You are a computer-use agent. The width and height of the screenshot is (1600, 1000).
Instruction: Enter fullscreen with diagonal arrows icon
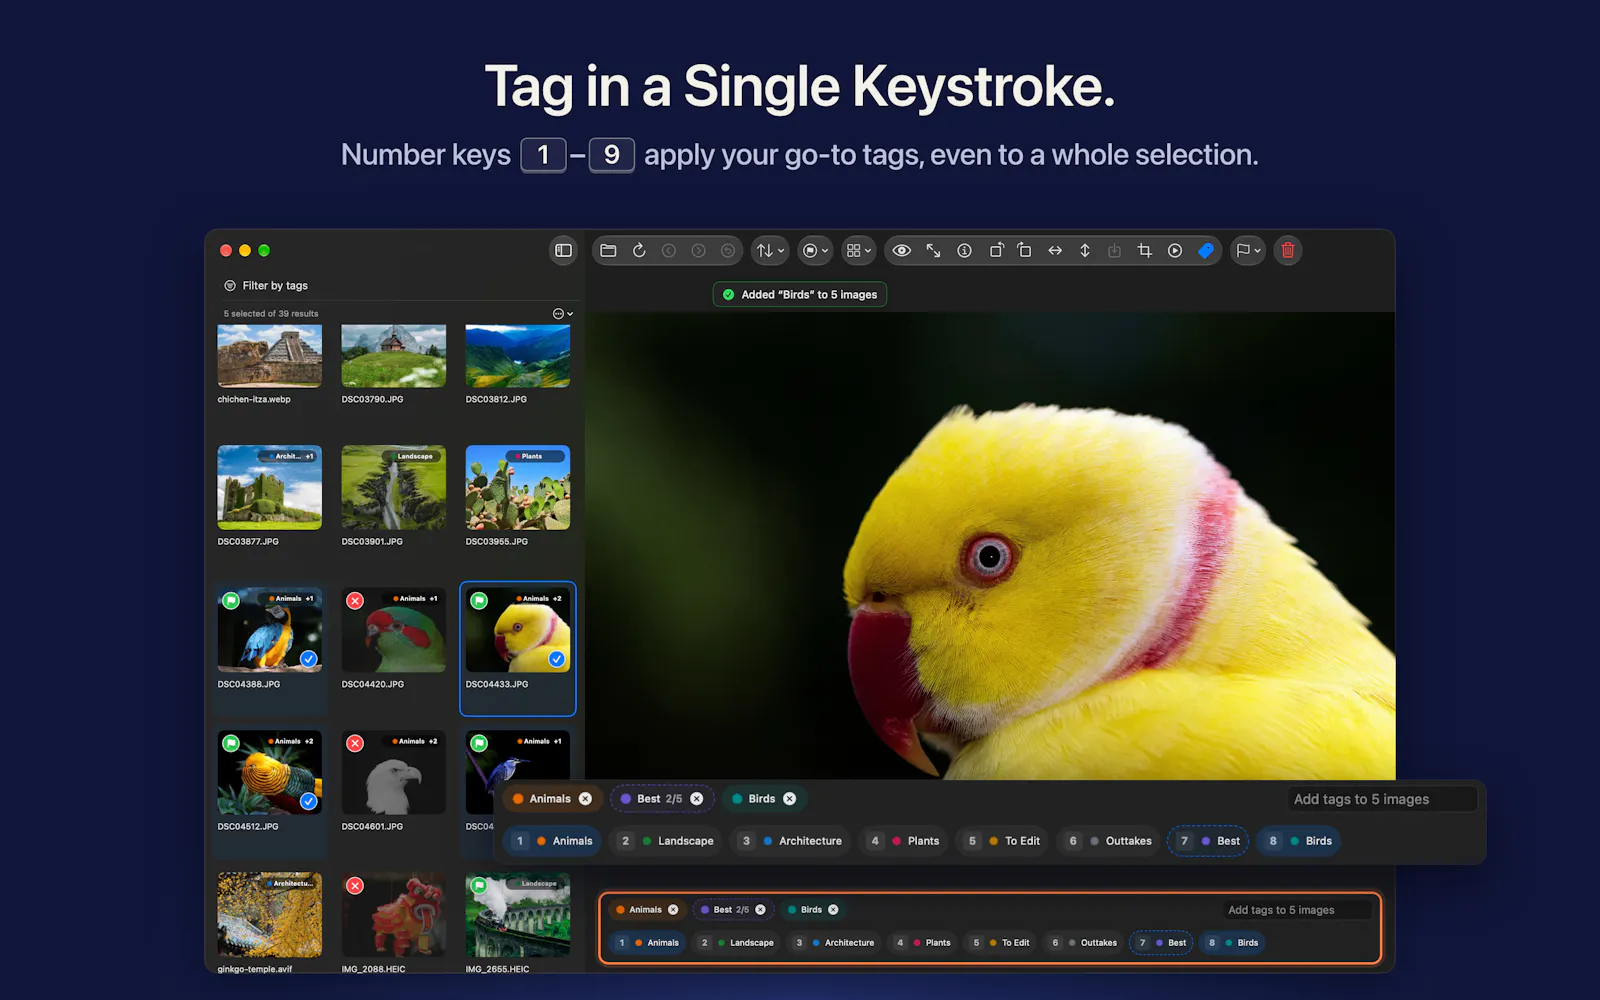tap(933, 251)
